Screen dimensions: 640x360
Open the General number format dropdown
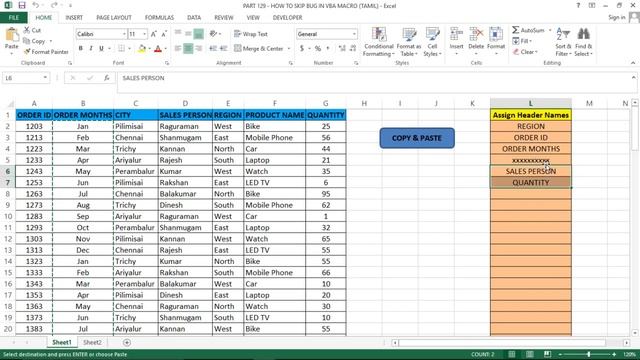tap(354, 34)
